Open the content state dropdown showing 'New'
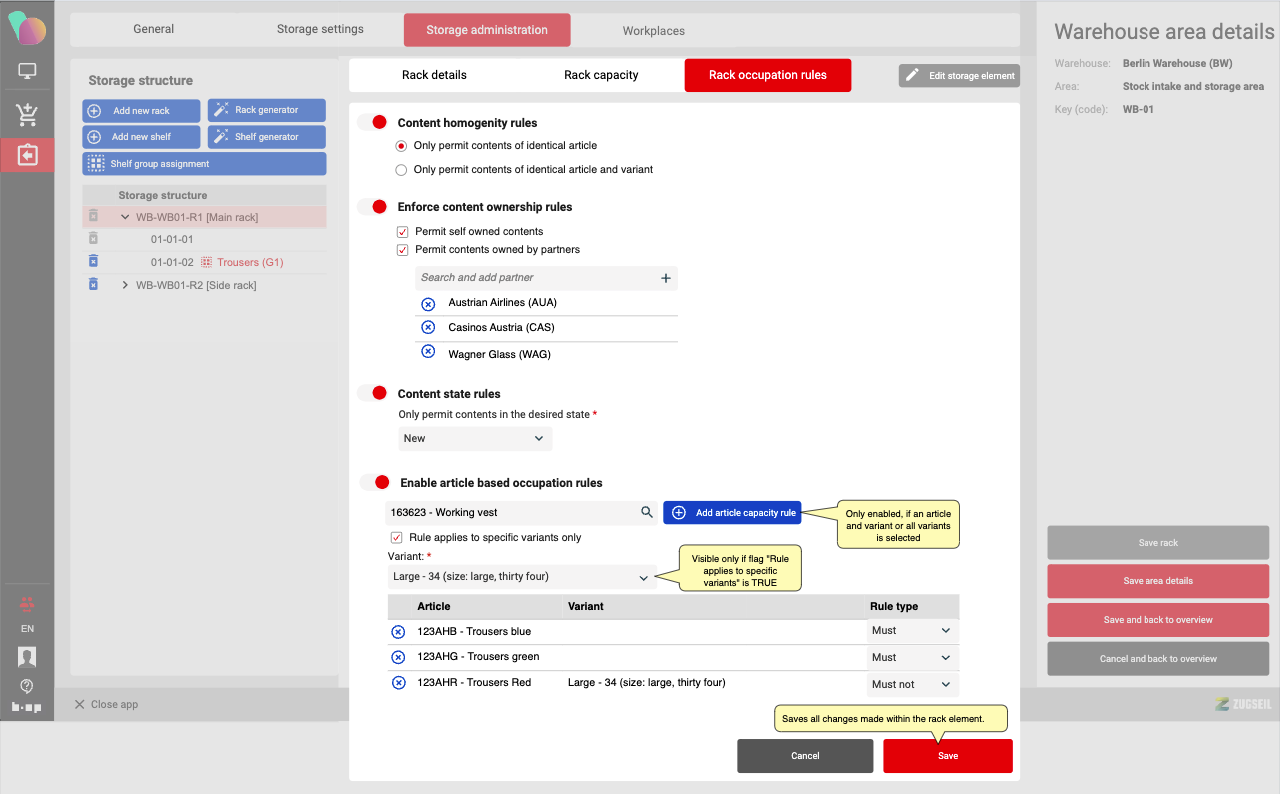 tap(474, 439)
